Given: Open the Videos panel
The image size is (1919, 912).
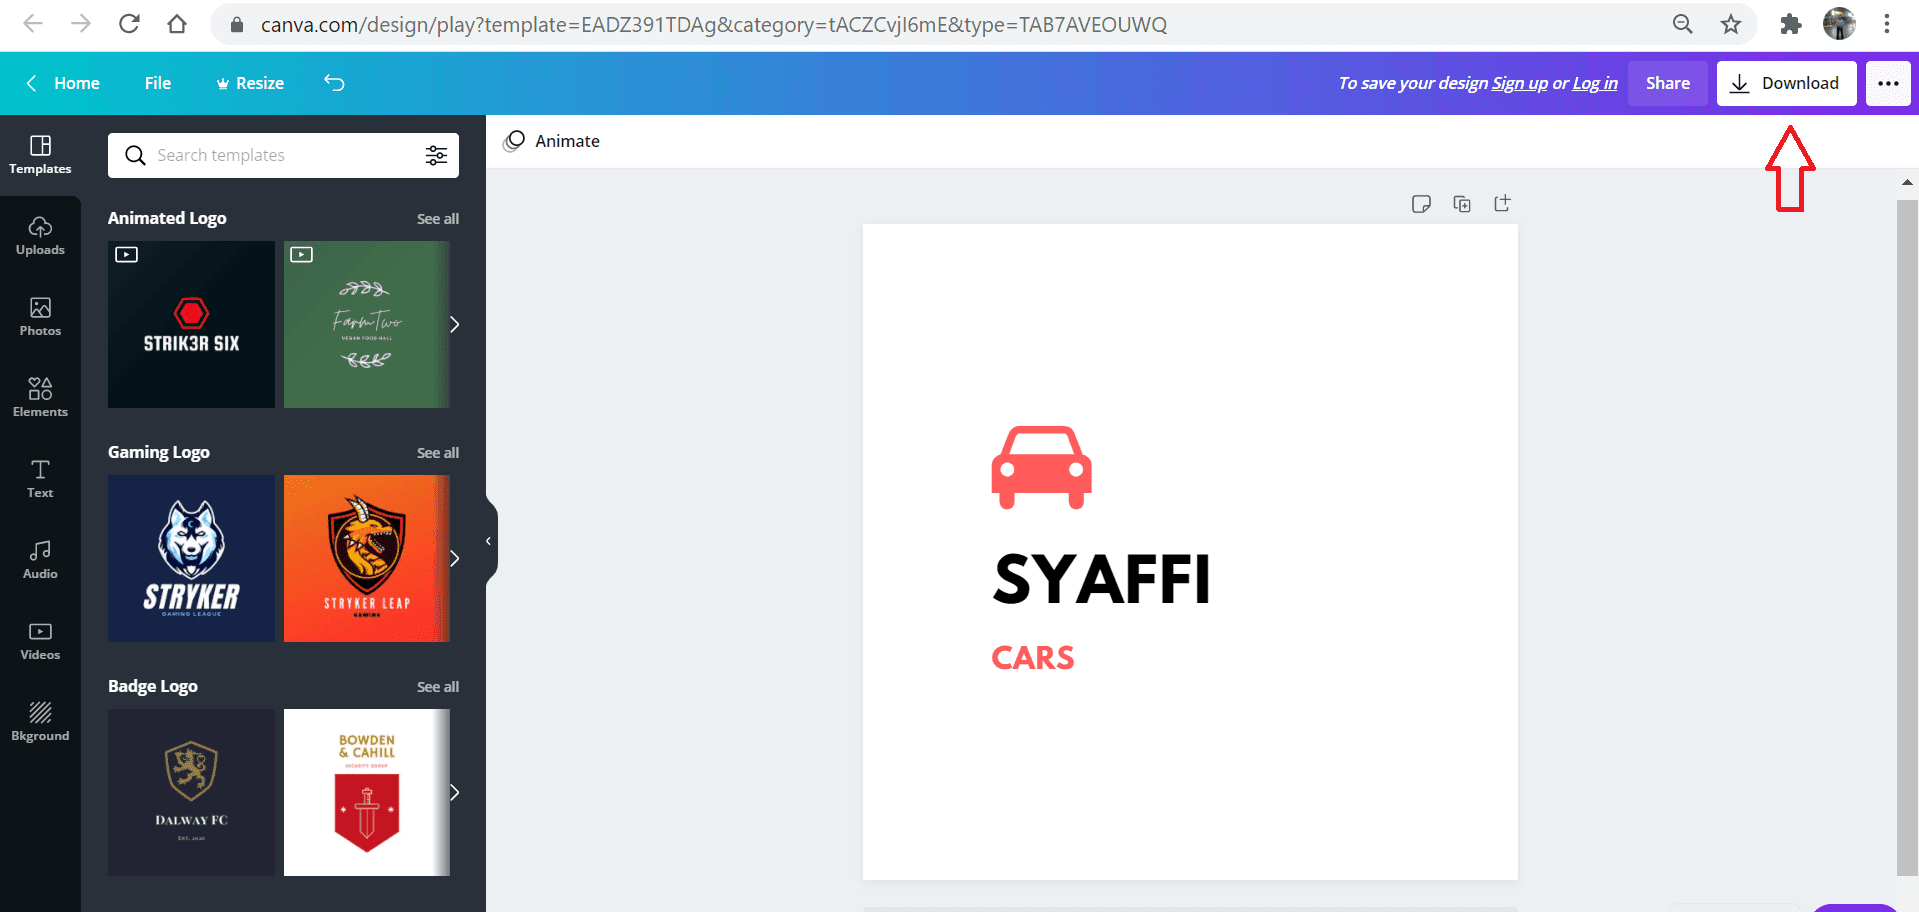Looking at the screenshot, I should click(x=40, y=639).
